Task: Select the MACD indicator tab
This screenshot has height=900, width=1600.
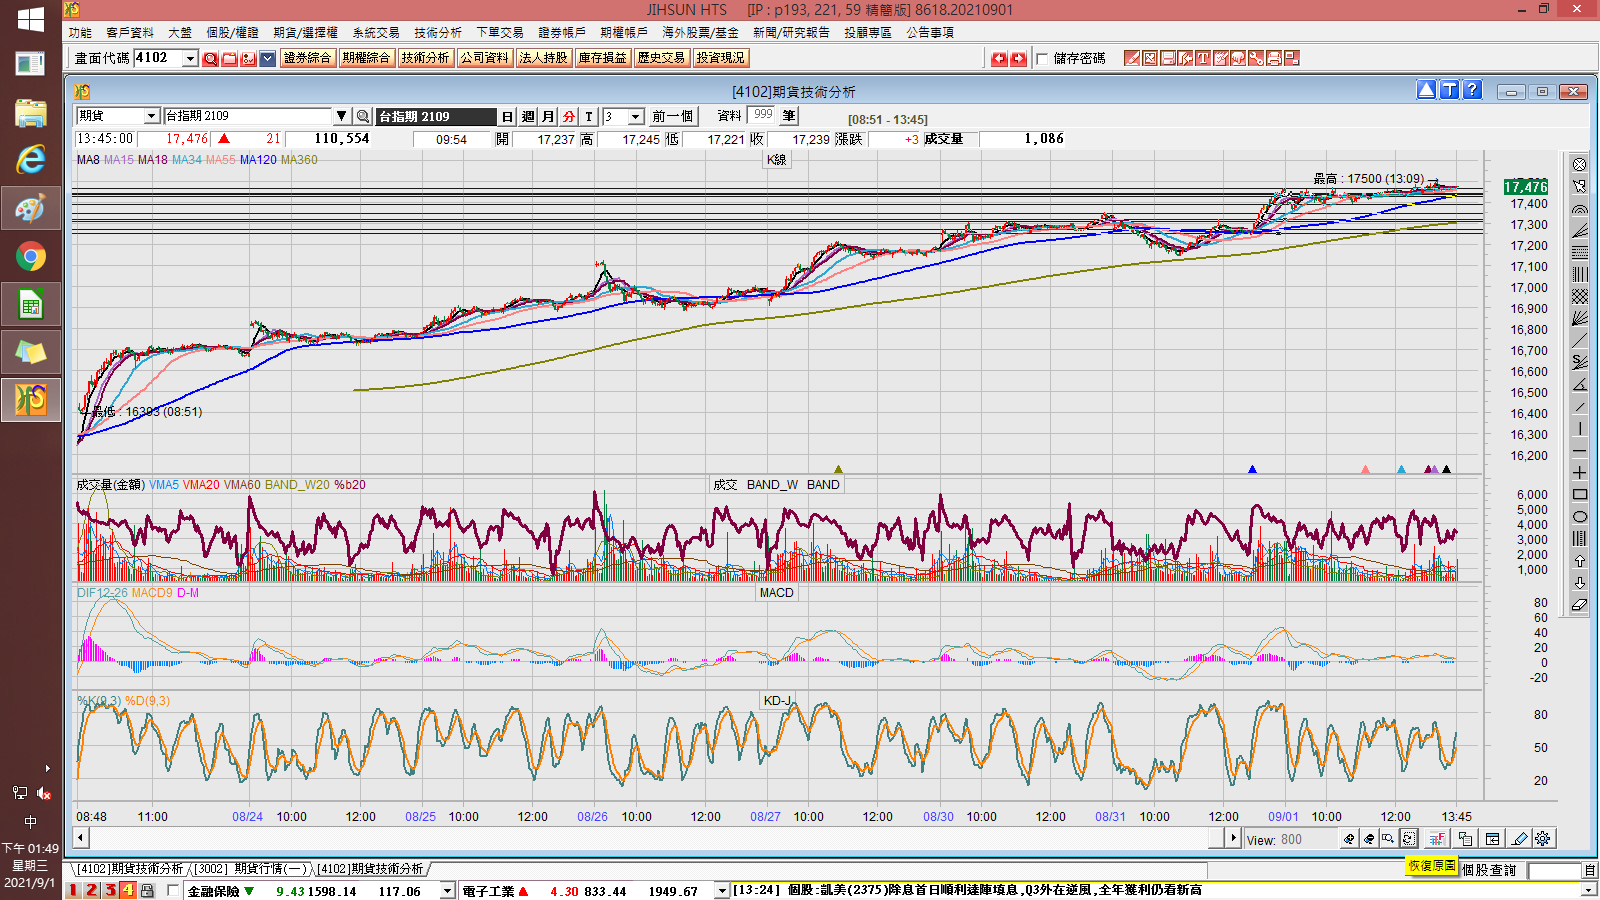Action: click(776, 593)
